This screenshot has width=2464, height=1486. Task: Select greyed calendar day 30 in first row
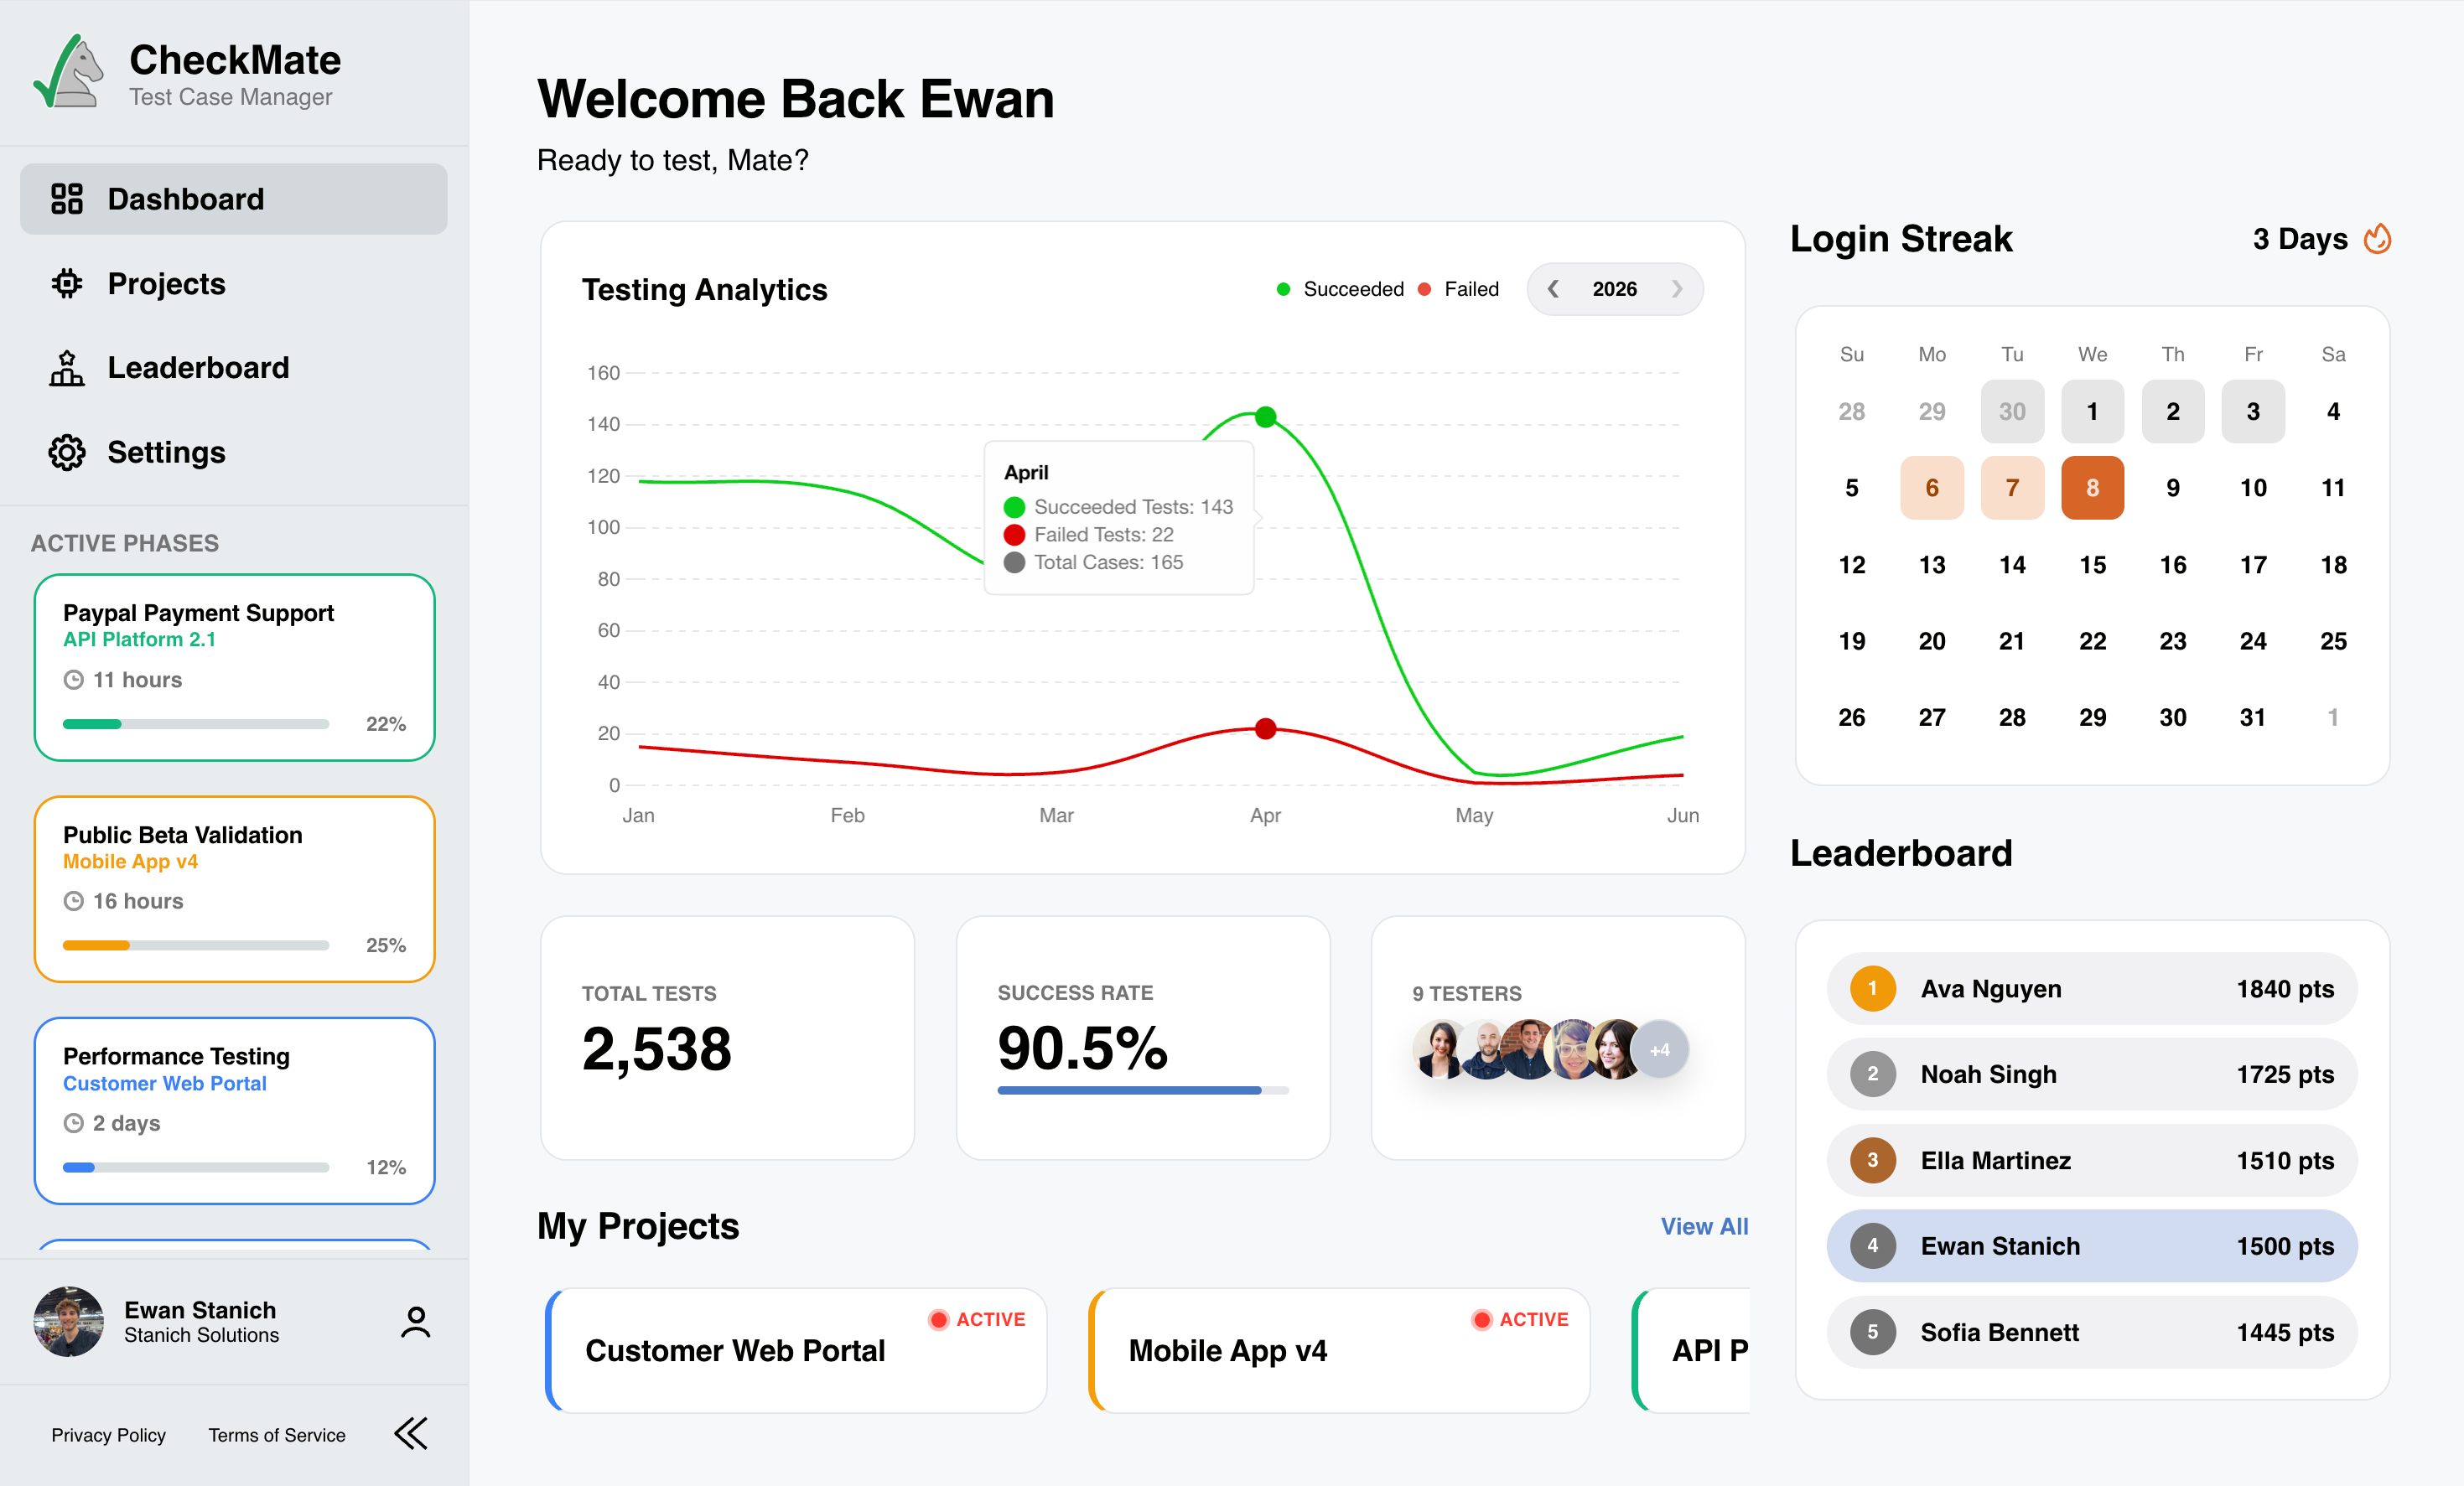click(2012, 411)
